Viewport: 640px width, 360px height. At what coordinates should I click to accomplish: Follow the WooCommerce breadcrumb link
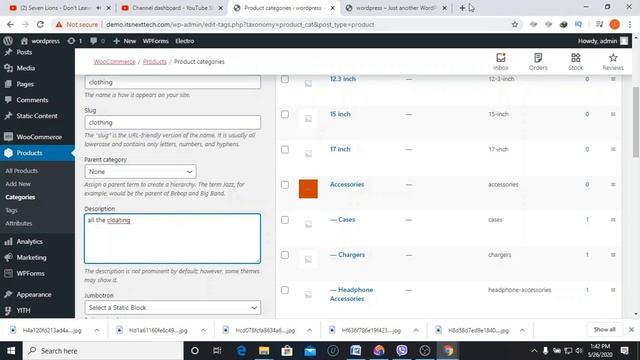(114, 62)
